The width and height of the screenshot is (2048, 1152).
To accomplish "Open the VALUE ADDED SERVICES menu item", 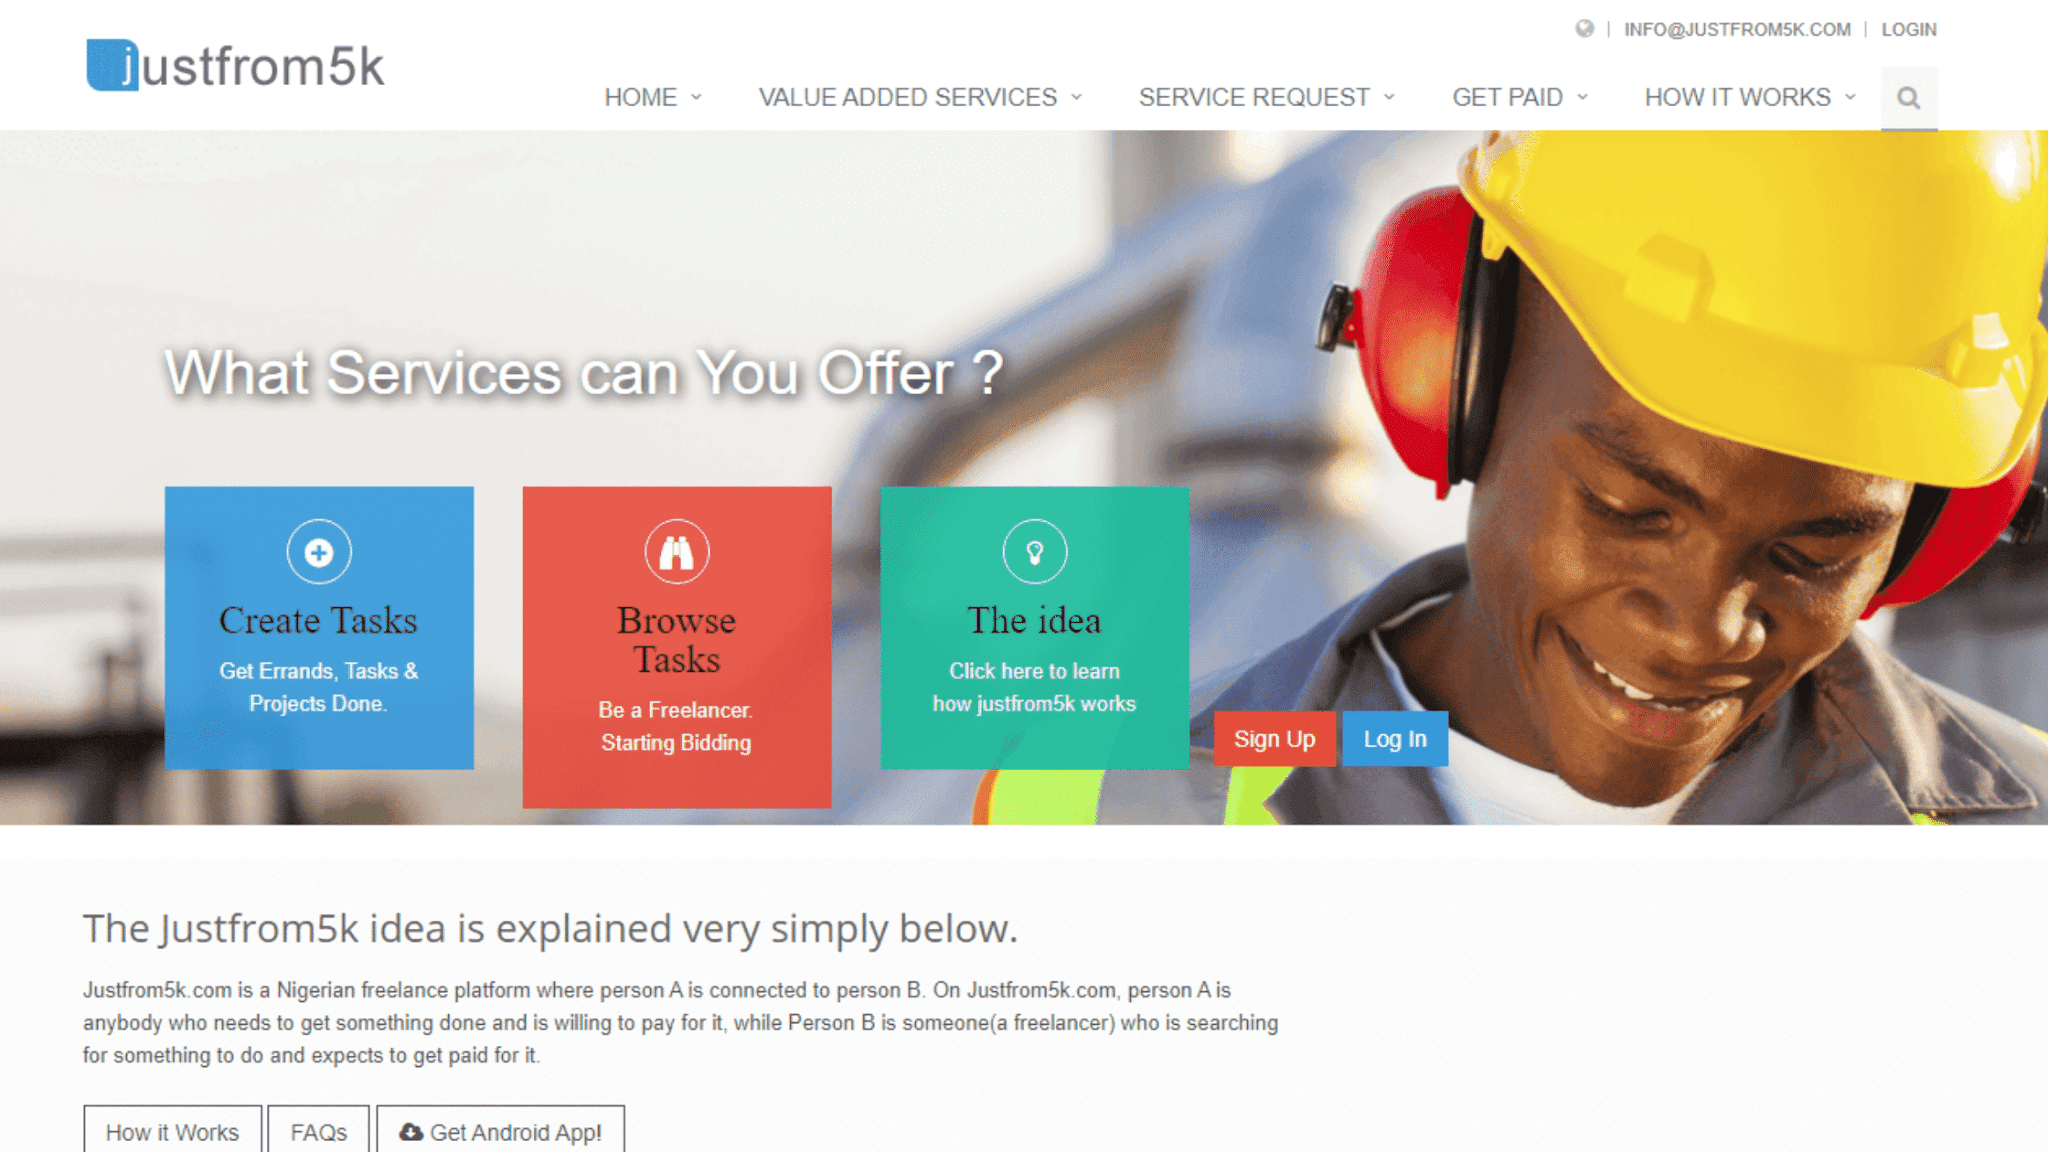I will point(908,97).
